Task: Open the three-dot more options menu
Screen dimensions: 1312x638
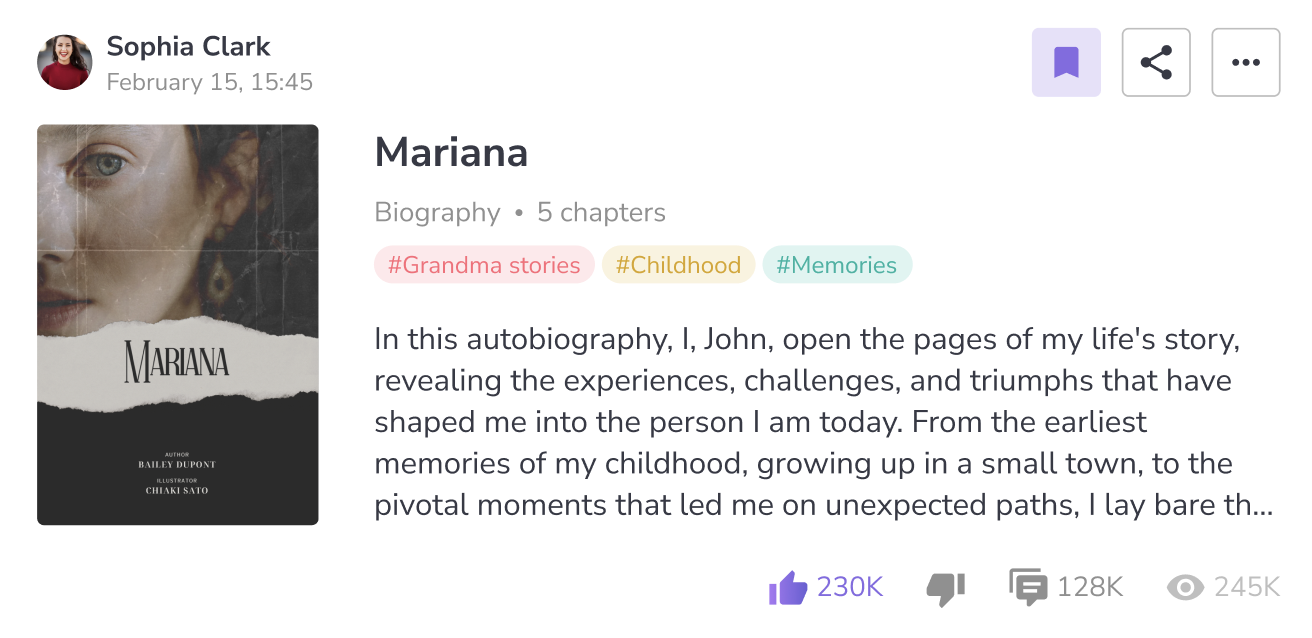Action: (x=1246, y=62)
